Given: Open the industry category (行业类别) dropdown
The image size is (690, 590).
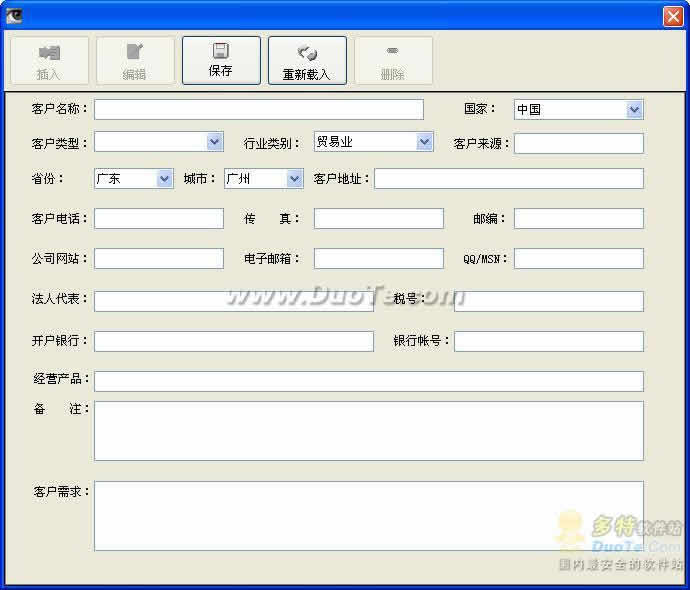Looking at the screenshot, I should pyautogui.click(x=424, y=142).
